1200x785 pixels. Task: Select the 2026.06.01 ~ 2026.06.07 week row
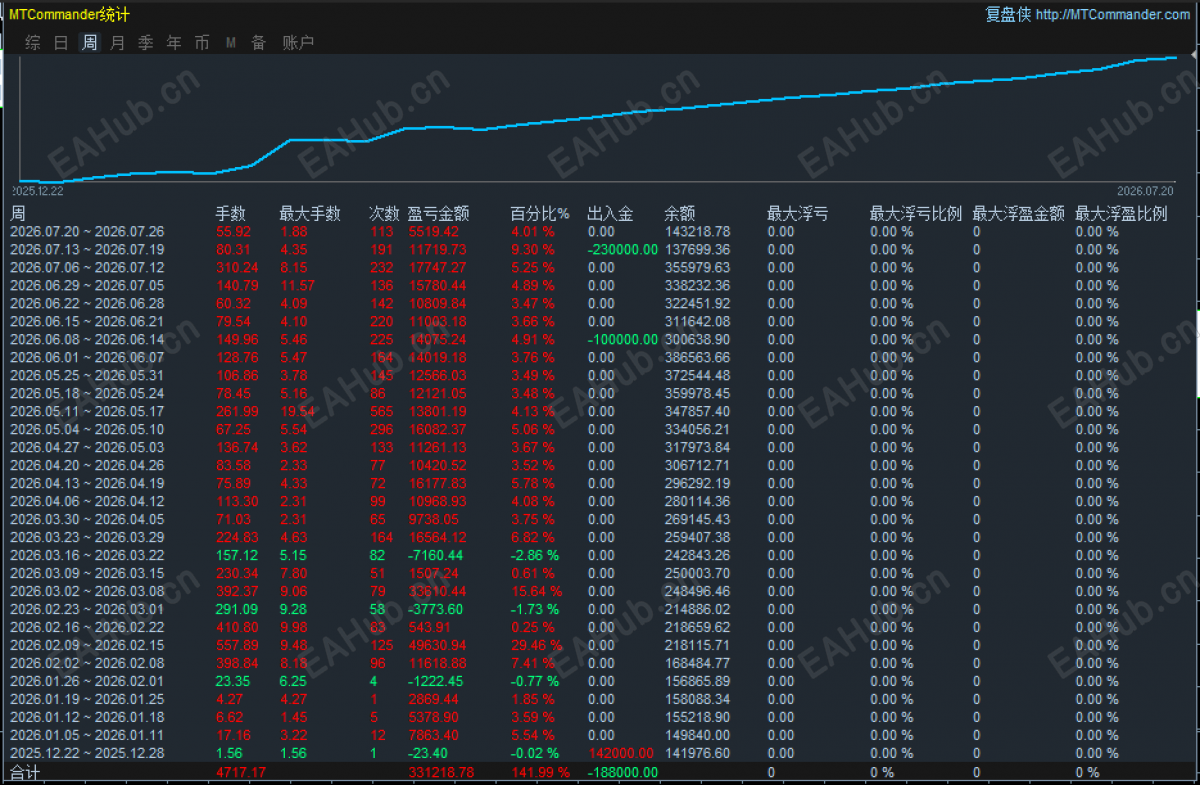click(600, 357)
